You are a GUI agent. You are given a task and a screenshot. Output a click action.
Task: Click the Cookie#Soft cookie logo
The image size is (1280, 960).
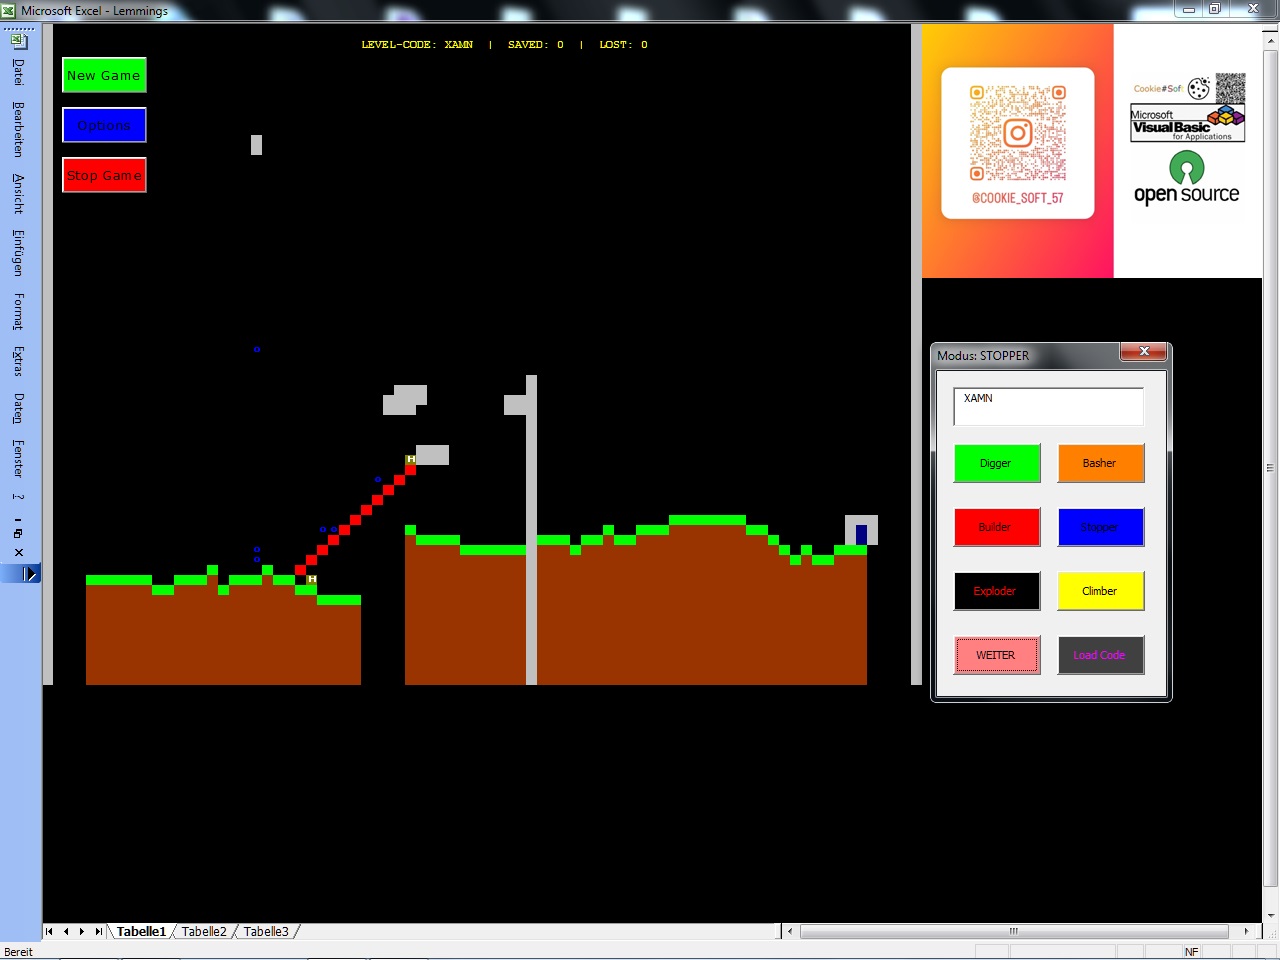(x=1198, y=88)
